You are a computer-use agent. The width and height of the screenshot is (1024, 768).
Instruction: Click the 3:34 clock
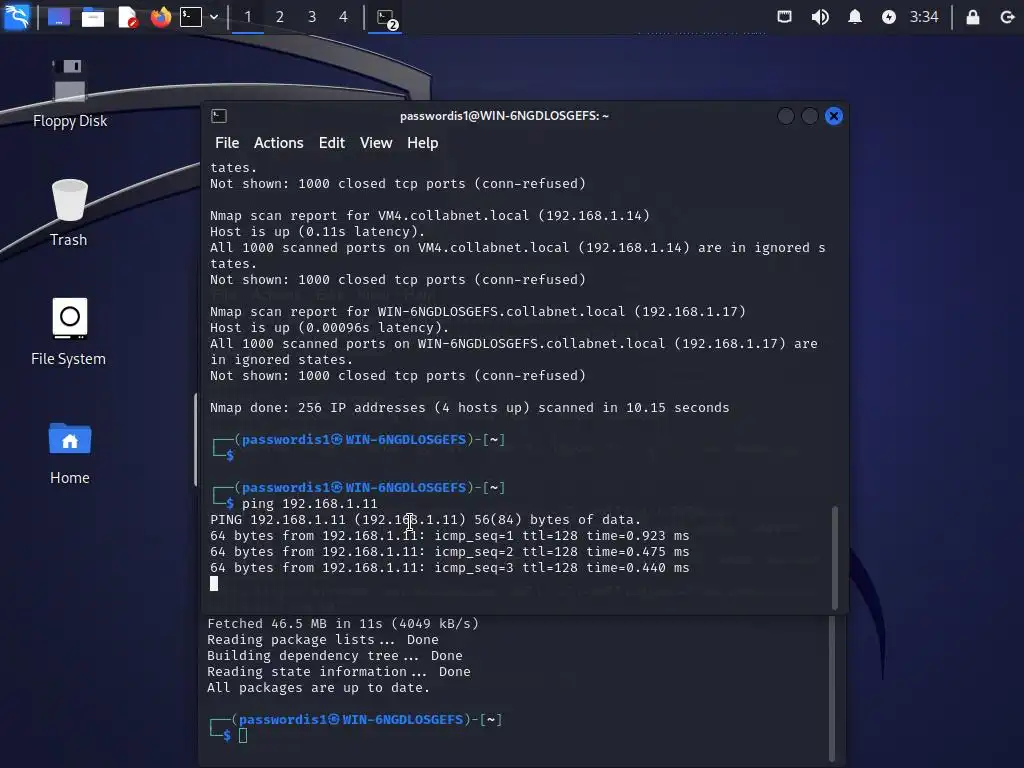coord(924,17)
